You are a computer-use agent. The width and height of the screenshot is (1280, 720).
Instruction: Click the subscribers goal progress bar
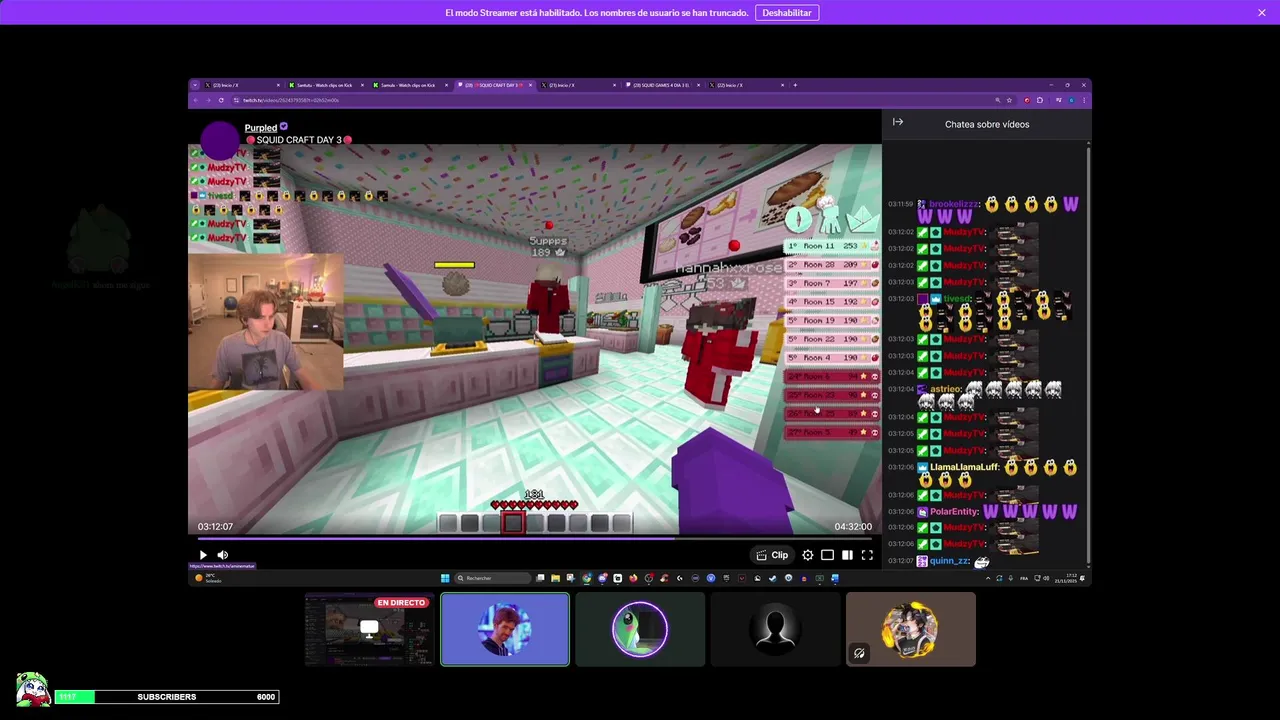point(167,697)
